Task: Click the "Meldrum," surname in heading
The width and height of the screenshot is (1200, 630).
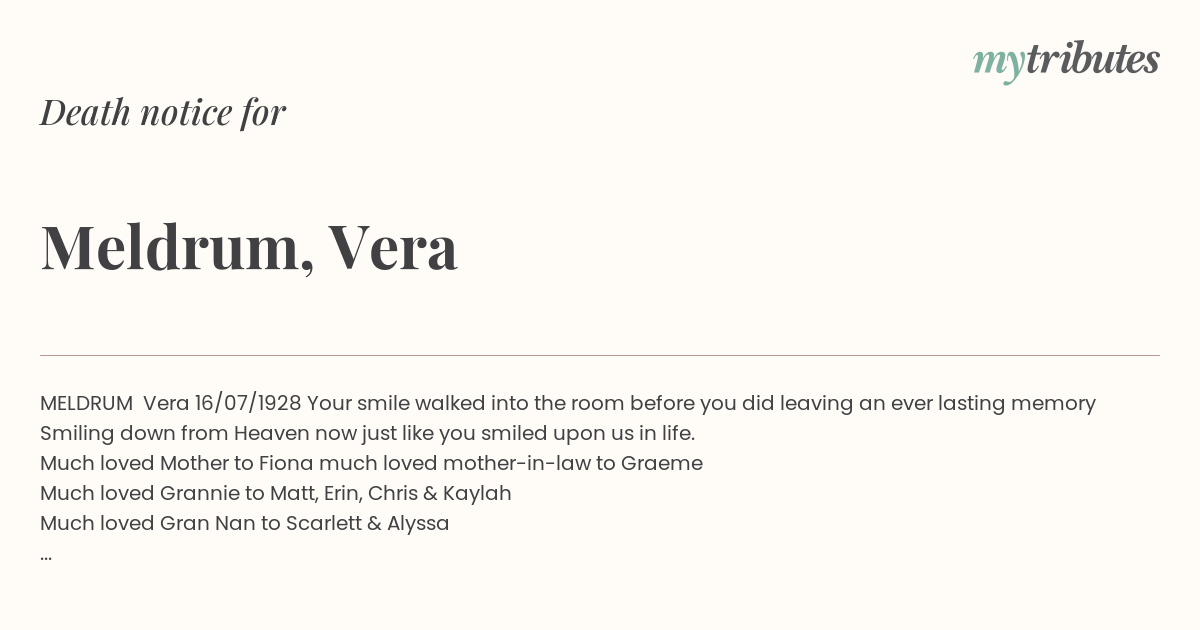Action: pos(176,247)
